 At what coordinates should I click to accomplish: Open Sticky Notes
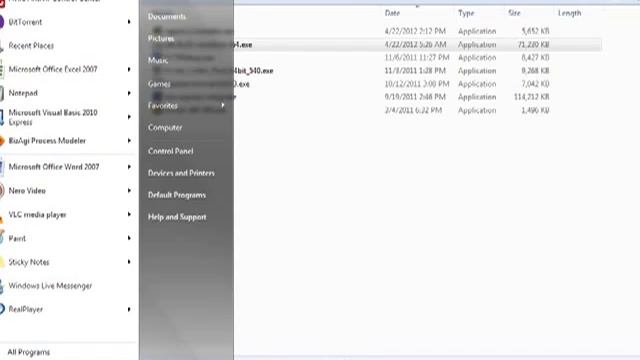click(29, 262)
